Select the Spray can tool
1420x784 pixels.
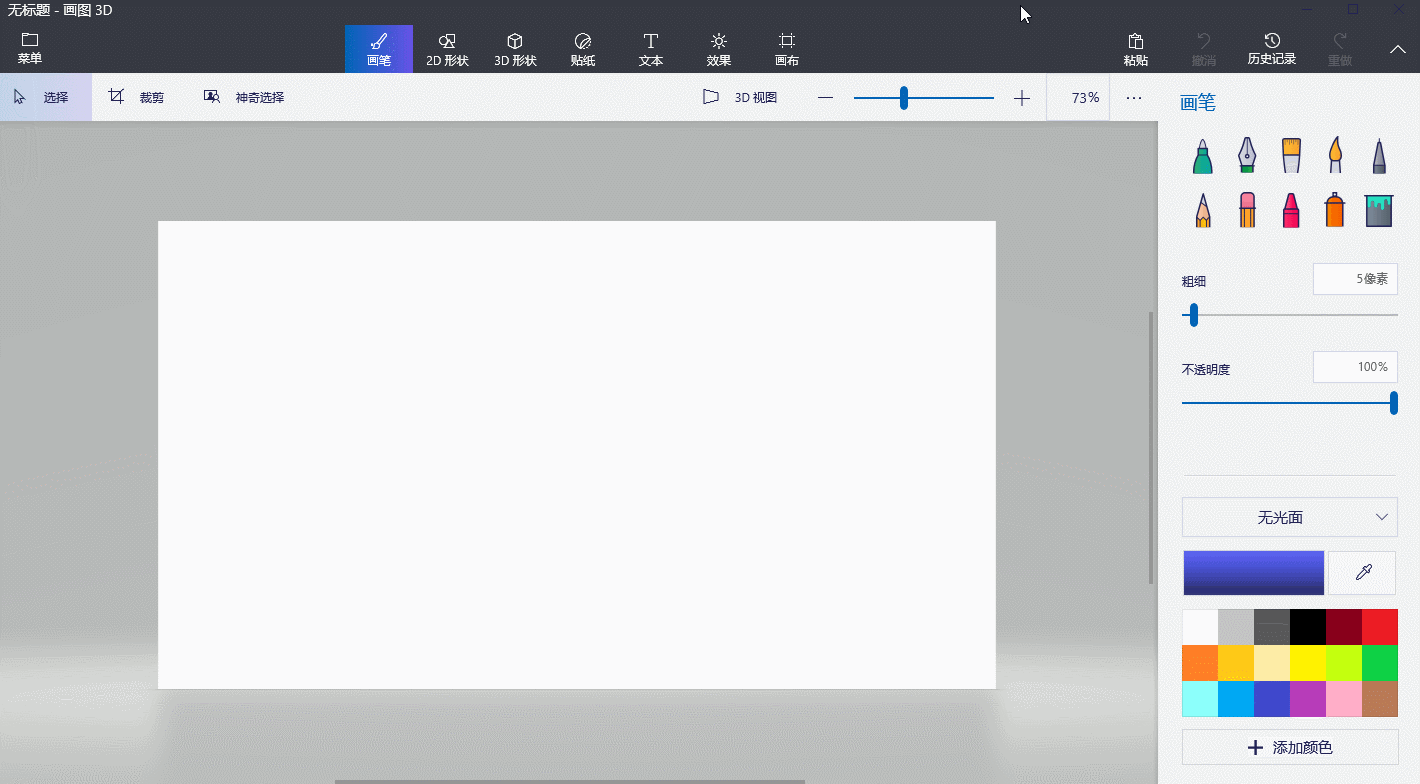1335,210
